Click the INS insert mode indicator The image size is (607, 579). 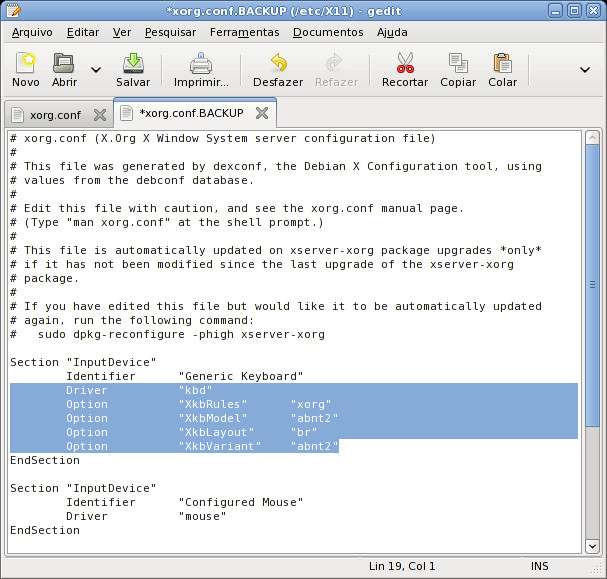point(539,566)
